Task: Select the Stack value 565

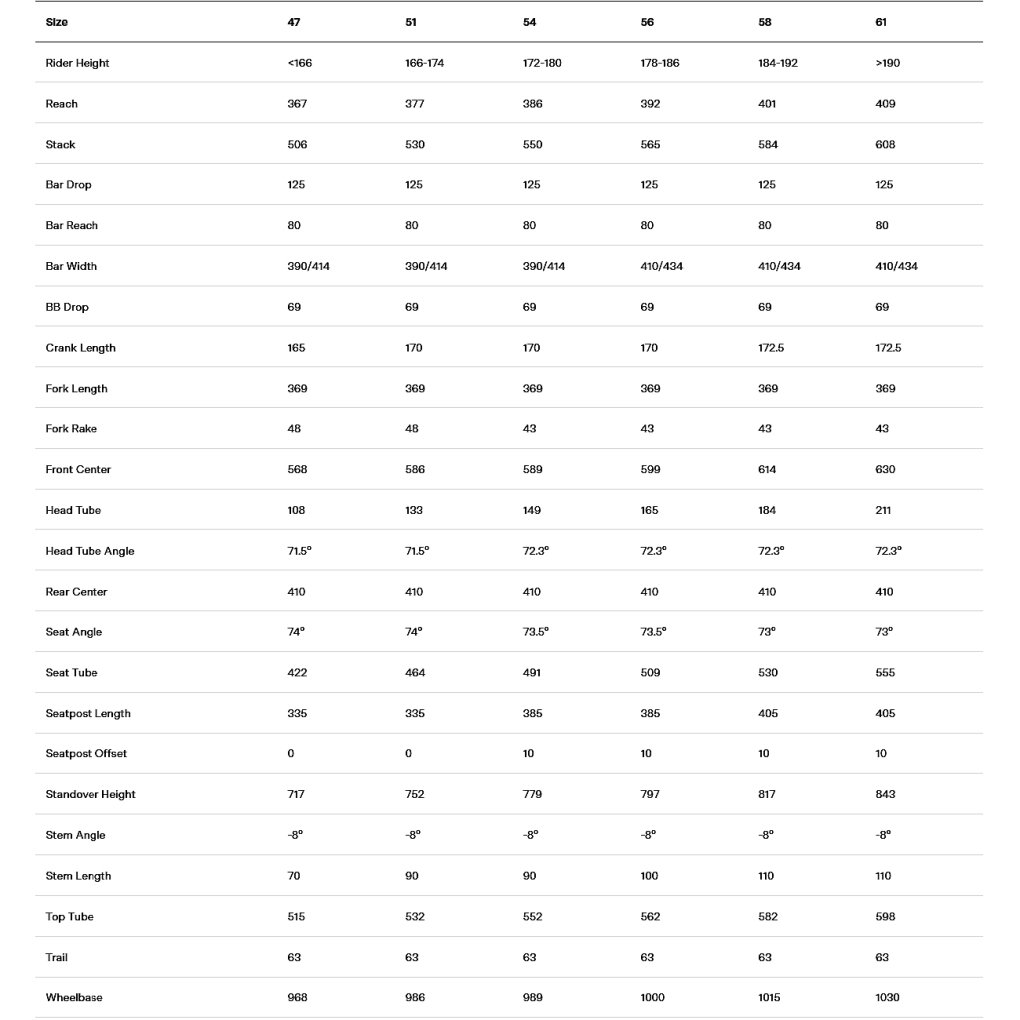Action: pos(650,144)
